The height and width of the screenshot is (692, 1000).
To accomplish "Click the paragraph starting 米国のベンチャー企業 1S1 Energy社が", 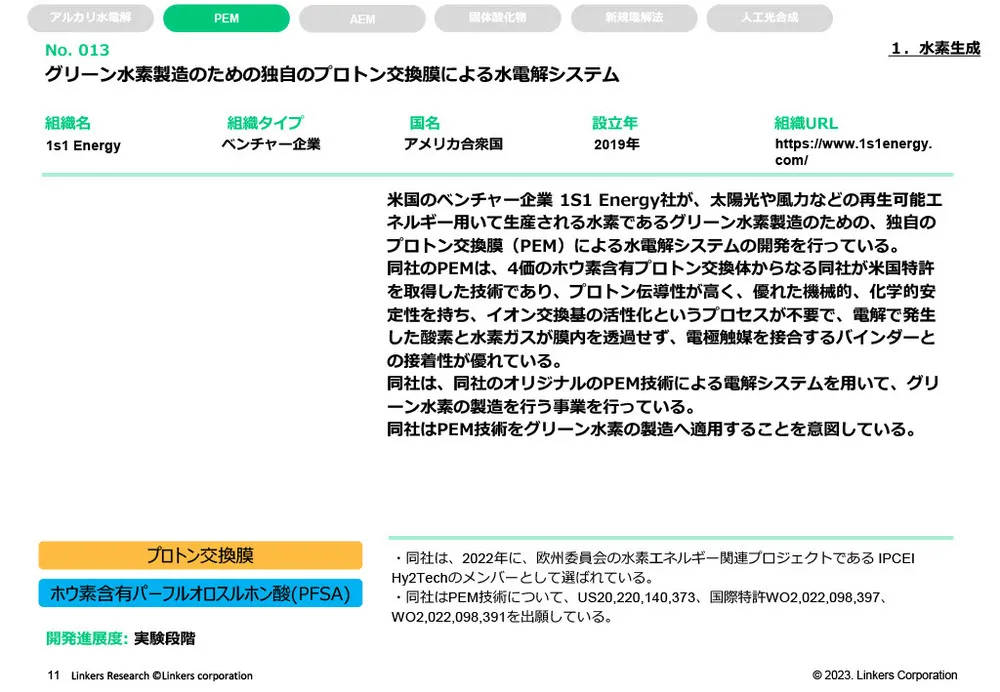I will click(663, 223).
